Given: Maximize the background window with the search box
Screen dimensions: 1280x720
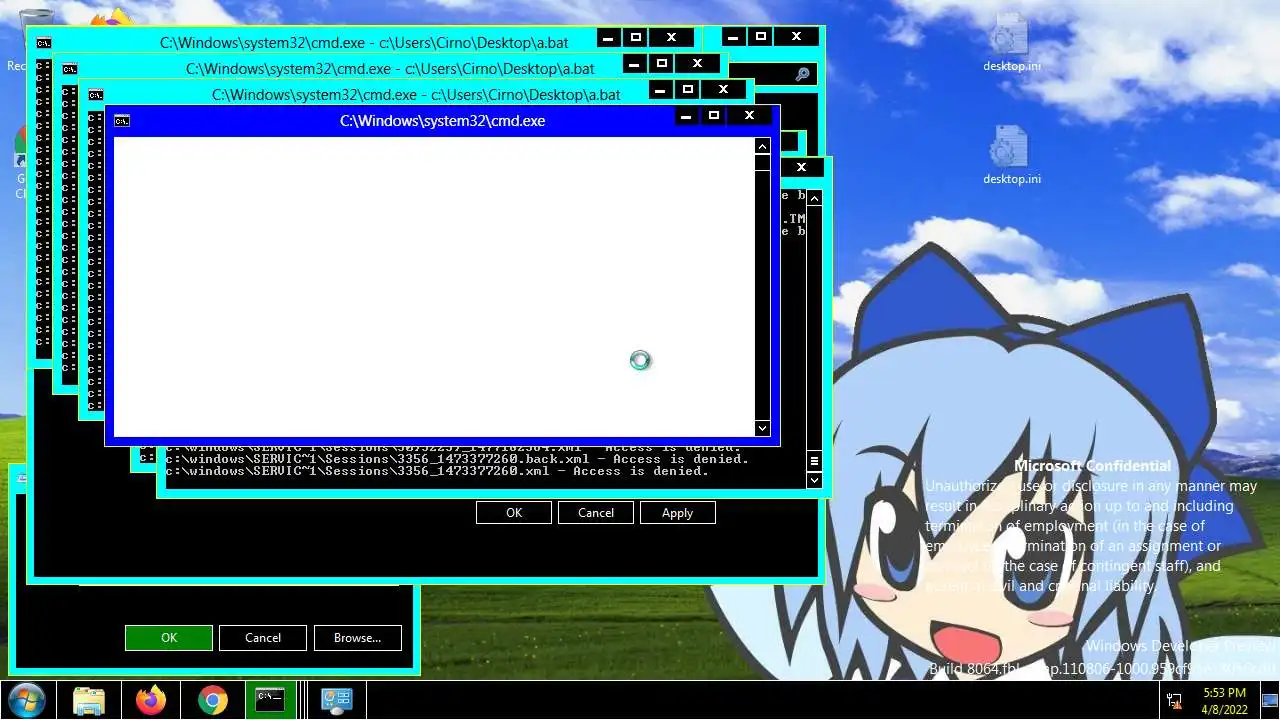Looking at the screenshot, I should pyautogui.click(x=761, y=37).
